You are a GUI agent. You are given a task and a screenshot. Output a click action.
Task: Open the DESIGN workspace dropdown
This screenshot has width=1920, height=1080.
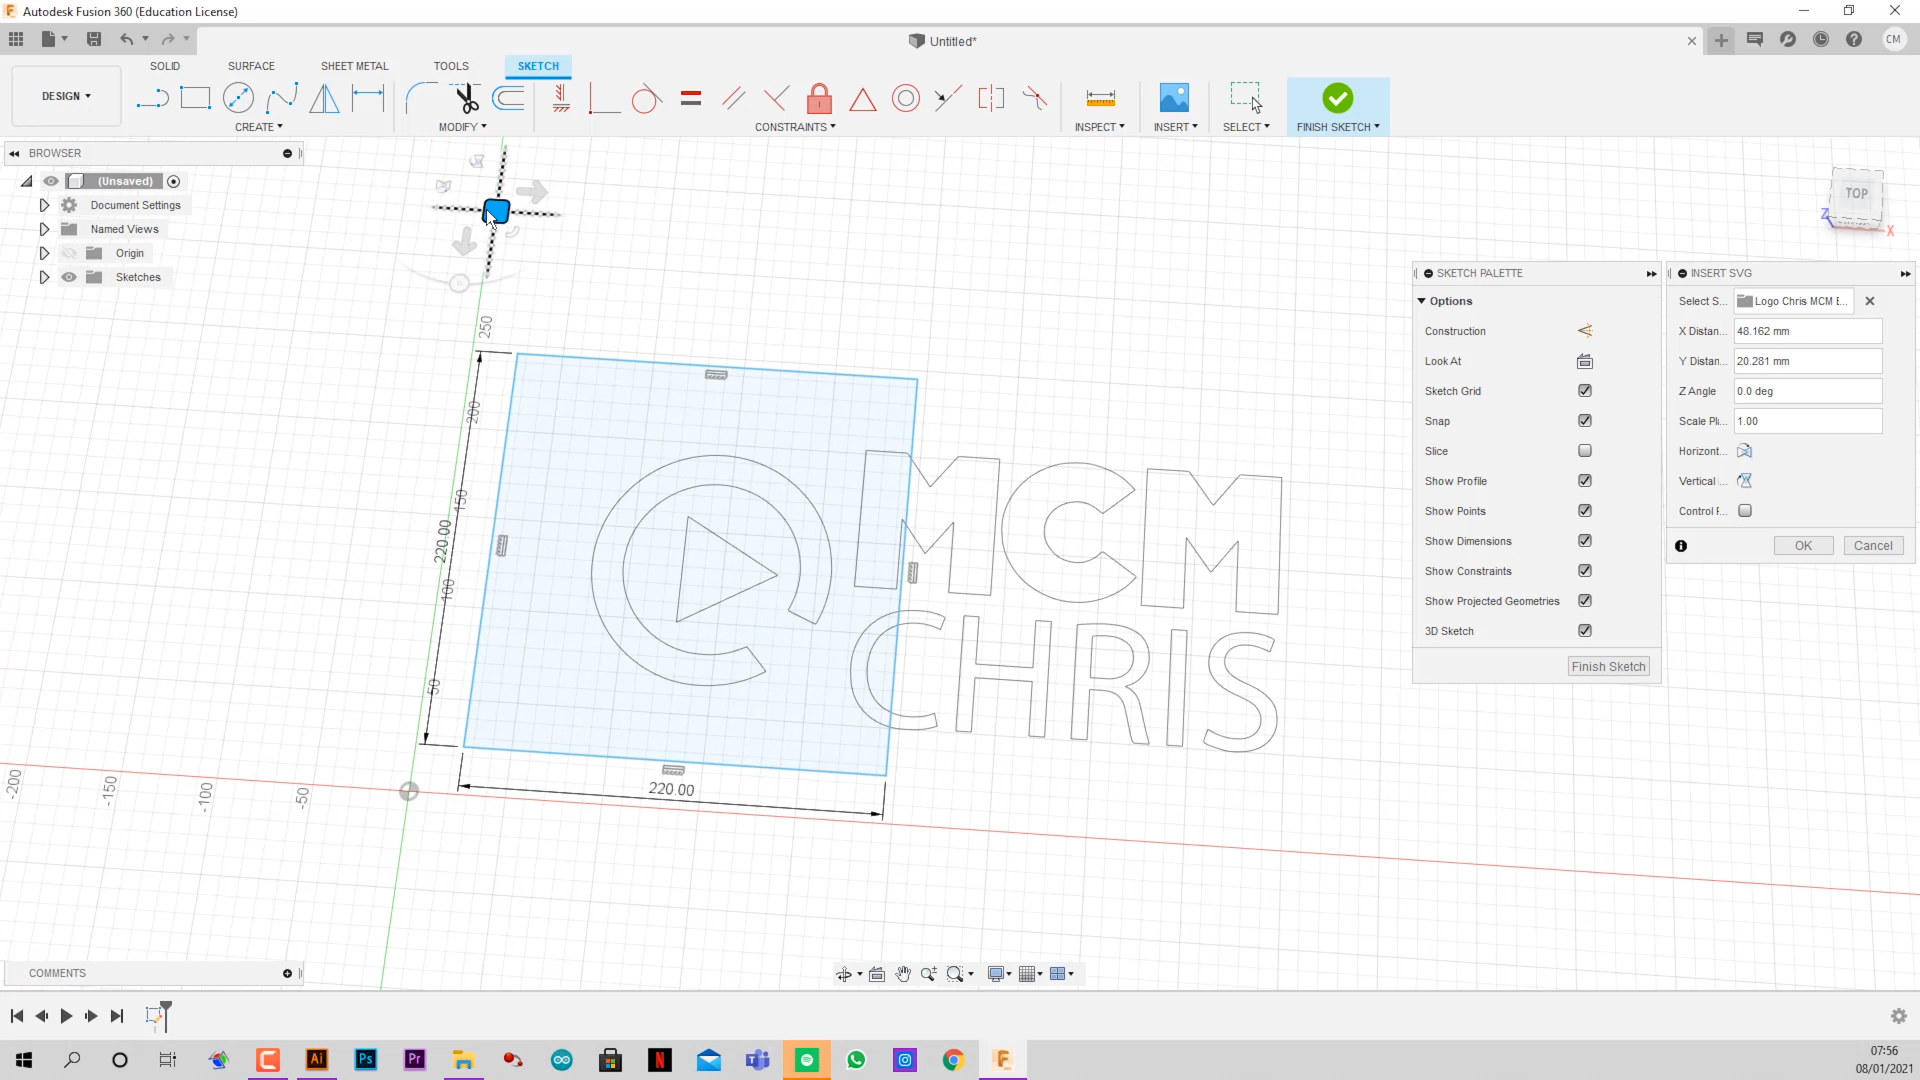66,96
